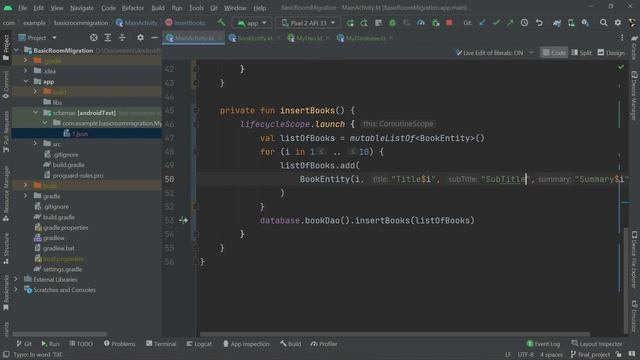Click the Search Everywhere magnifier icon
The image size is (640, 360).
coord(603,23)
